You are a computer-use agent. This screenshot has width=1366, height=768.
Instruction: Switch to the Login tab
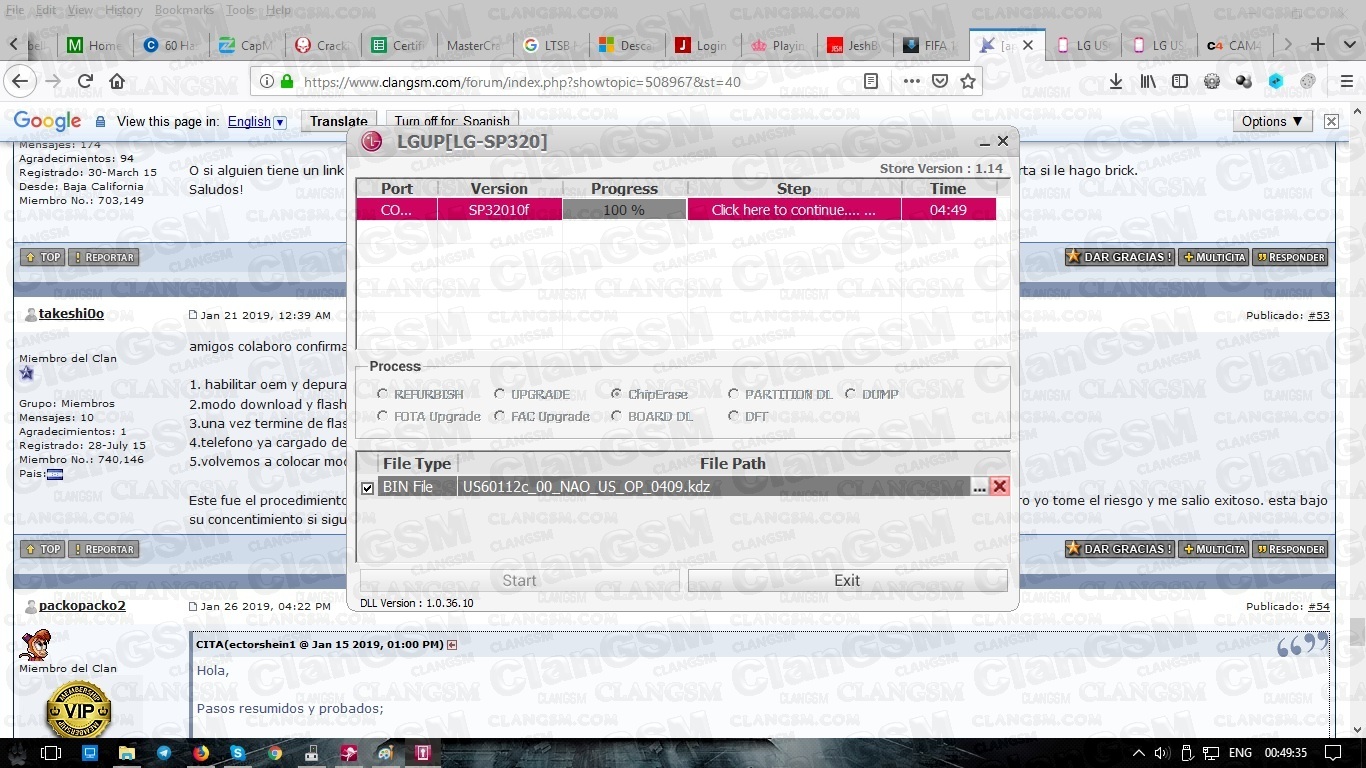702,45
